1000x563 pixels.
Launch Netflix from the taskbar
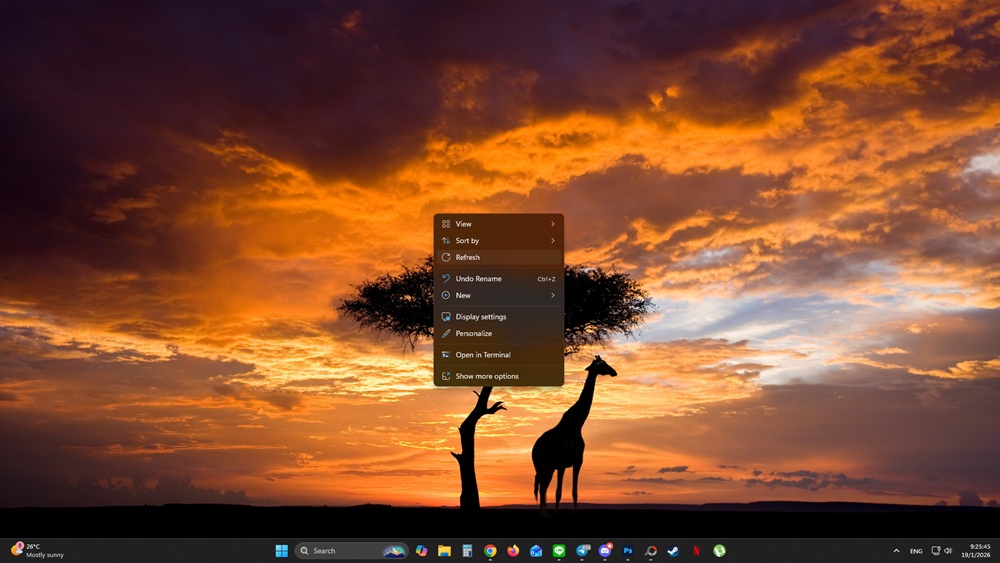pyautogui.click(x=696, y=551)
